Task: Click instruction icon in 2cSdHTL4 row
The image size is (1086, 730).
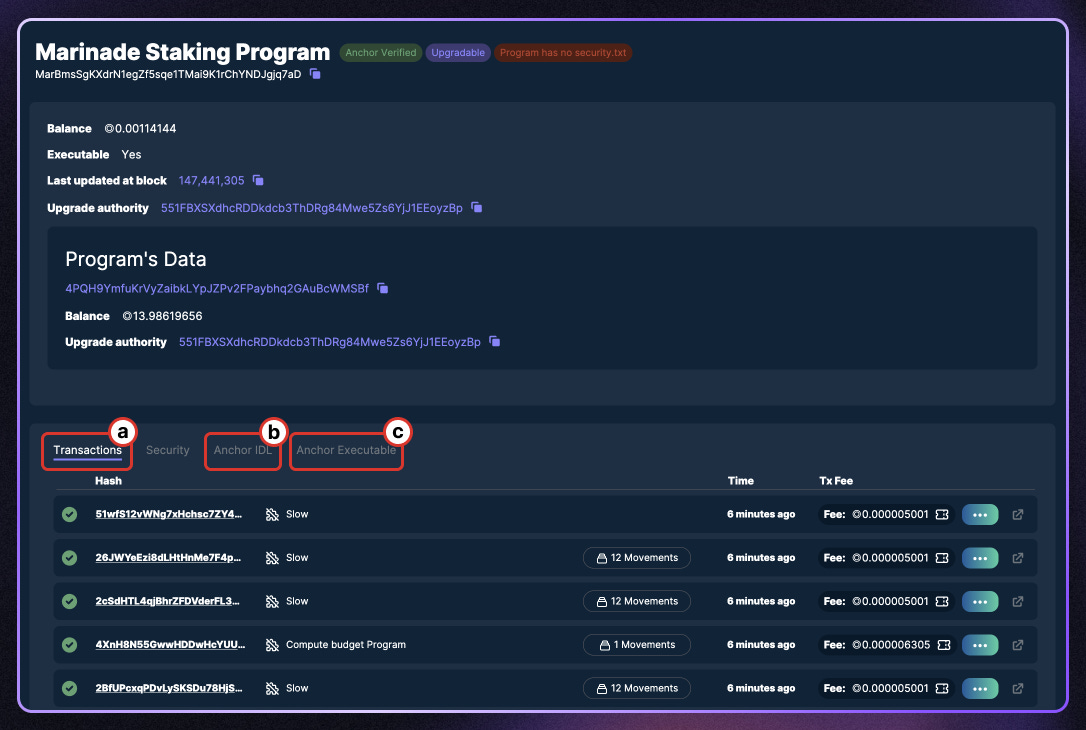Action: (272, 602)
